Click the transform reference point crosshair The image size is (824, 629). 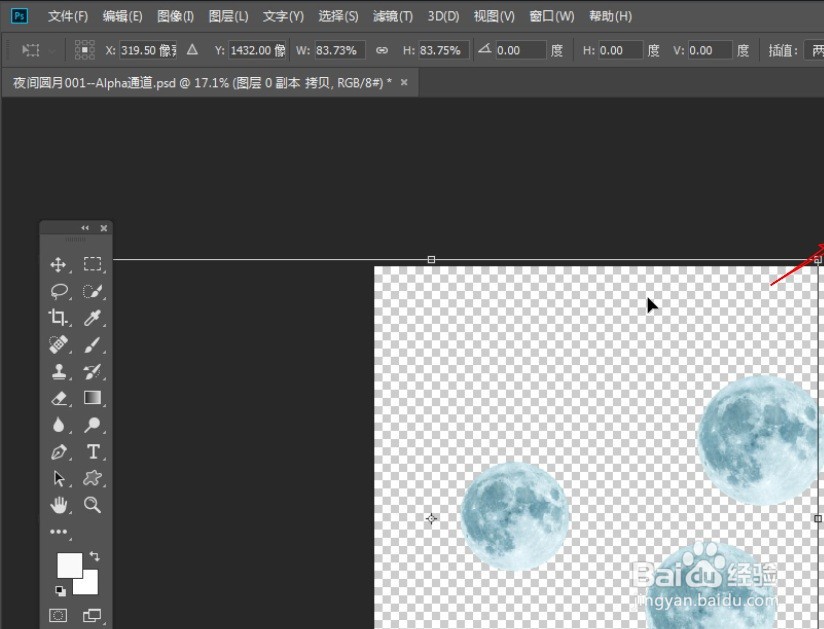pyautogui.click(x=431, y=519)
